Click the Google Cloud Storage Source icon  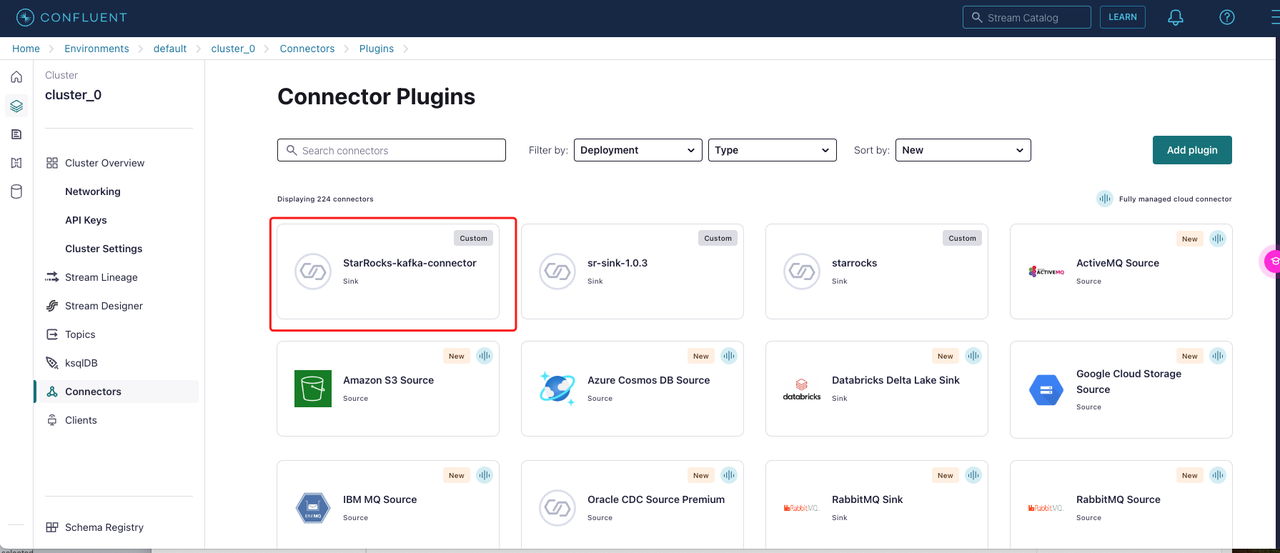pos(1046,389)
